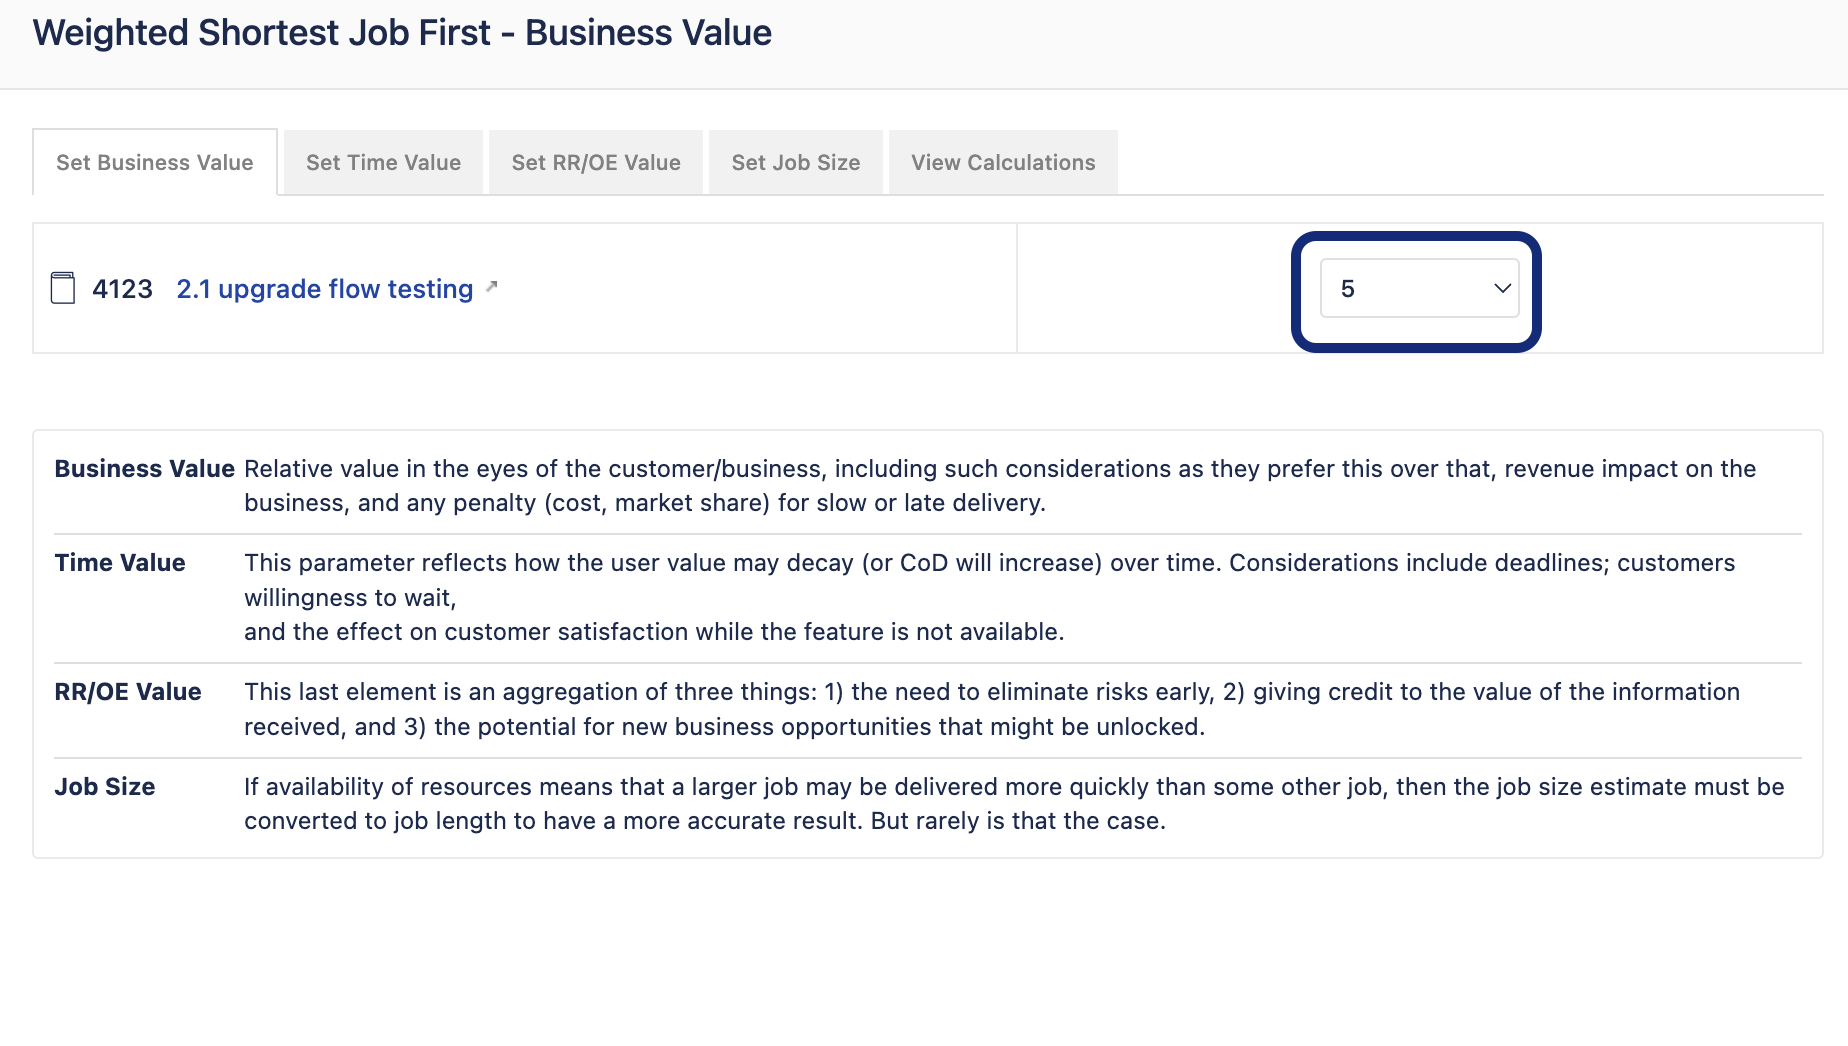Go to the Set Job Size tab

pyautogui.click(x=796, y=162)
